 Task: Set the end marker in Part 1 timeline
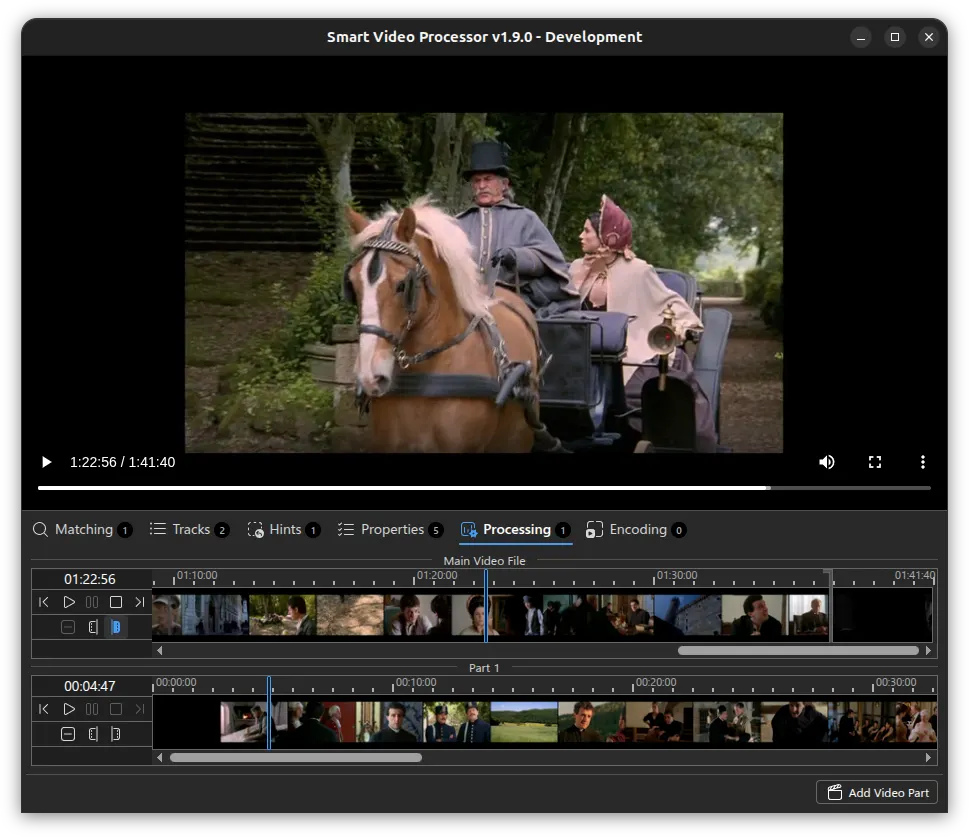[116, 734]
